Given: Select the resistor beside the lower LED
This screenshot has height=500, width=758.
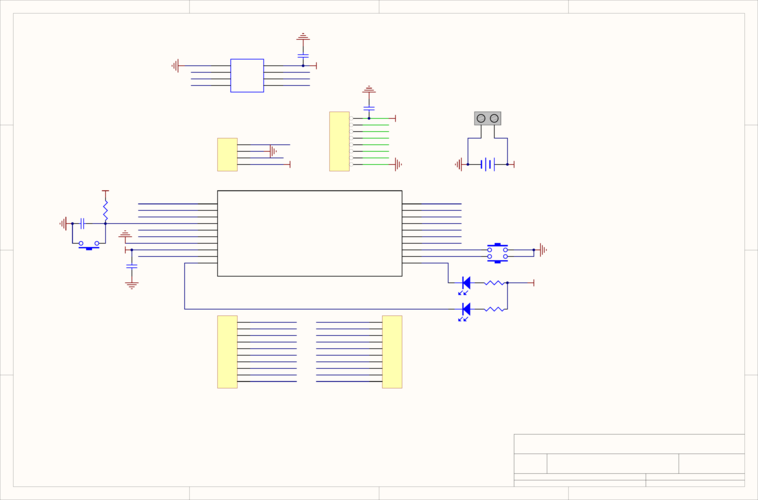Looking at the screenshot, I should coord(494,309).
